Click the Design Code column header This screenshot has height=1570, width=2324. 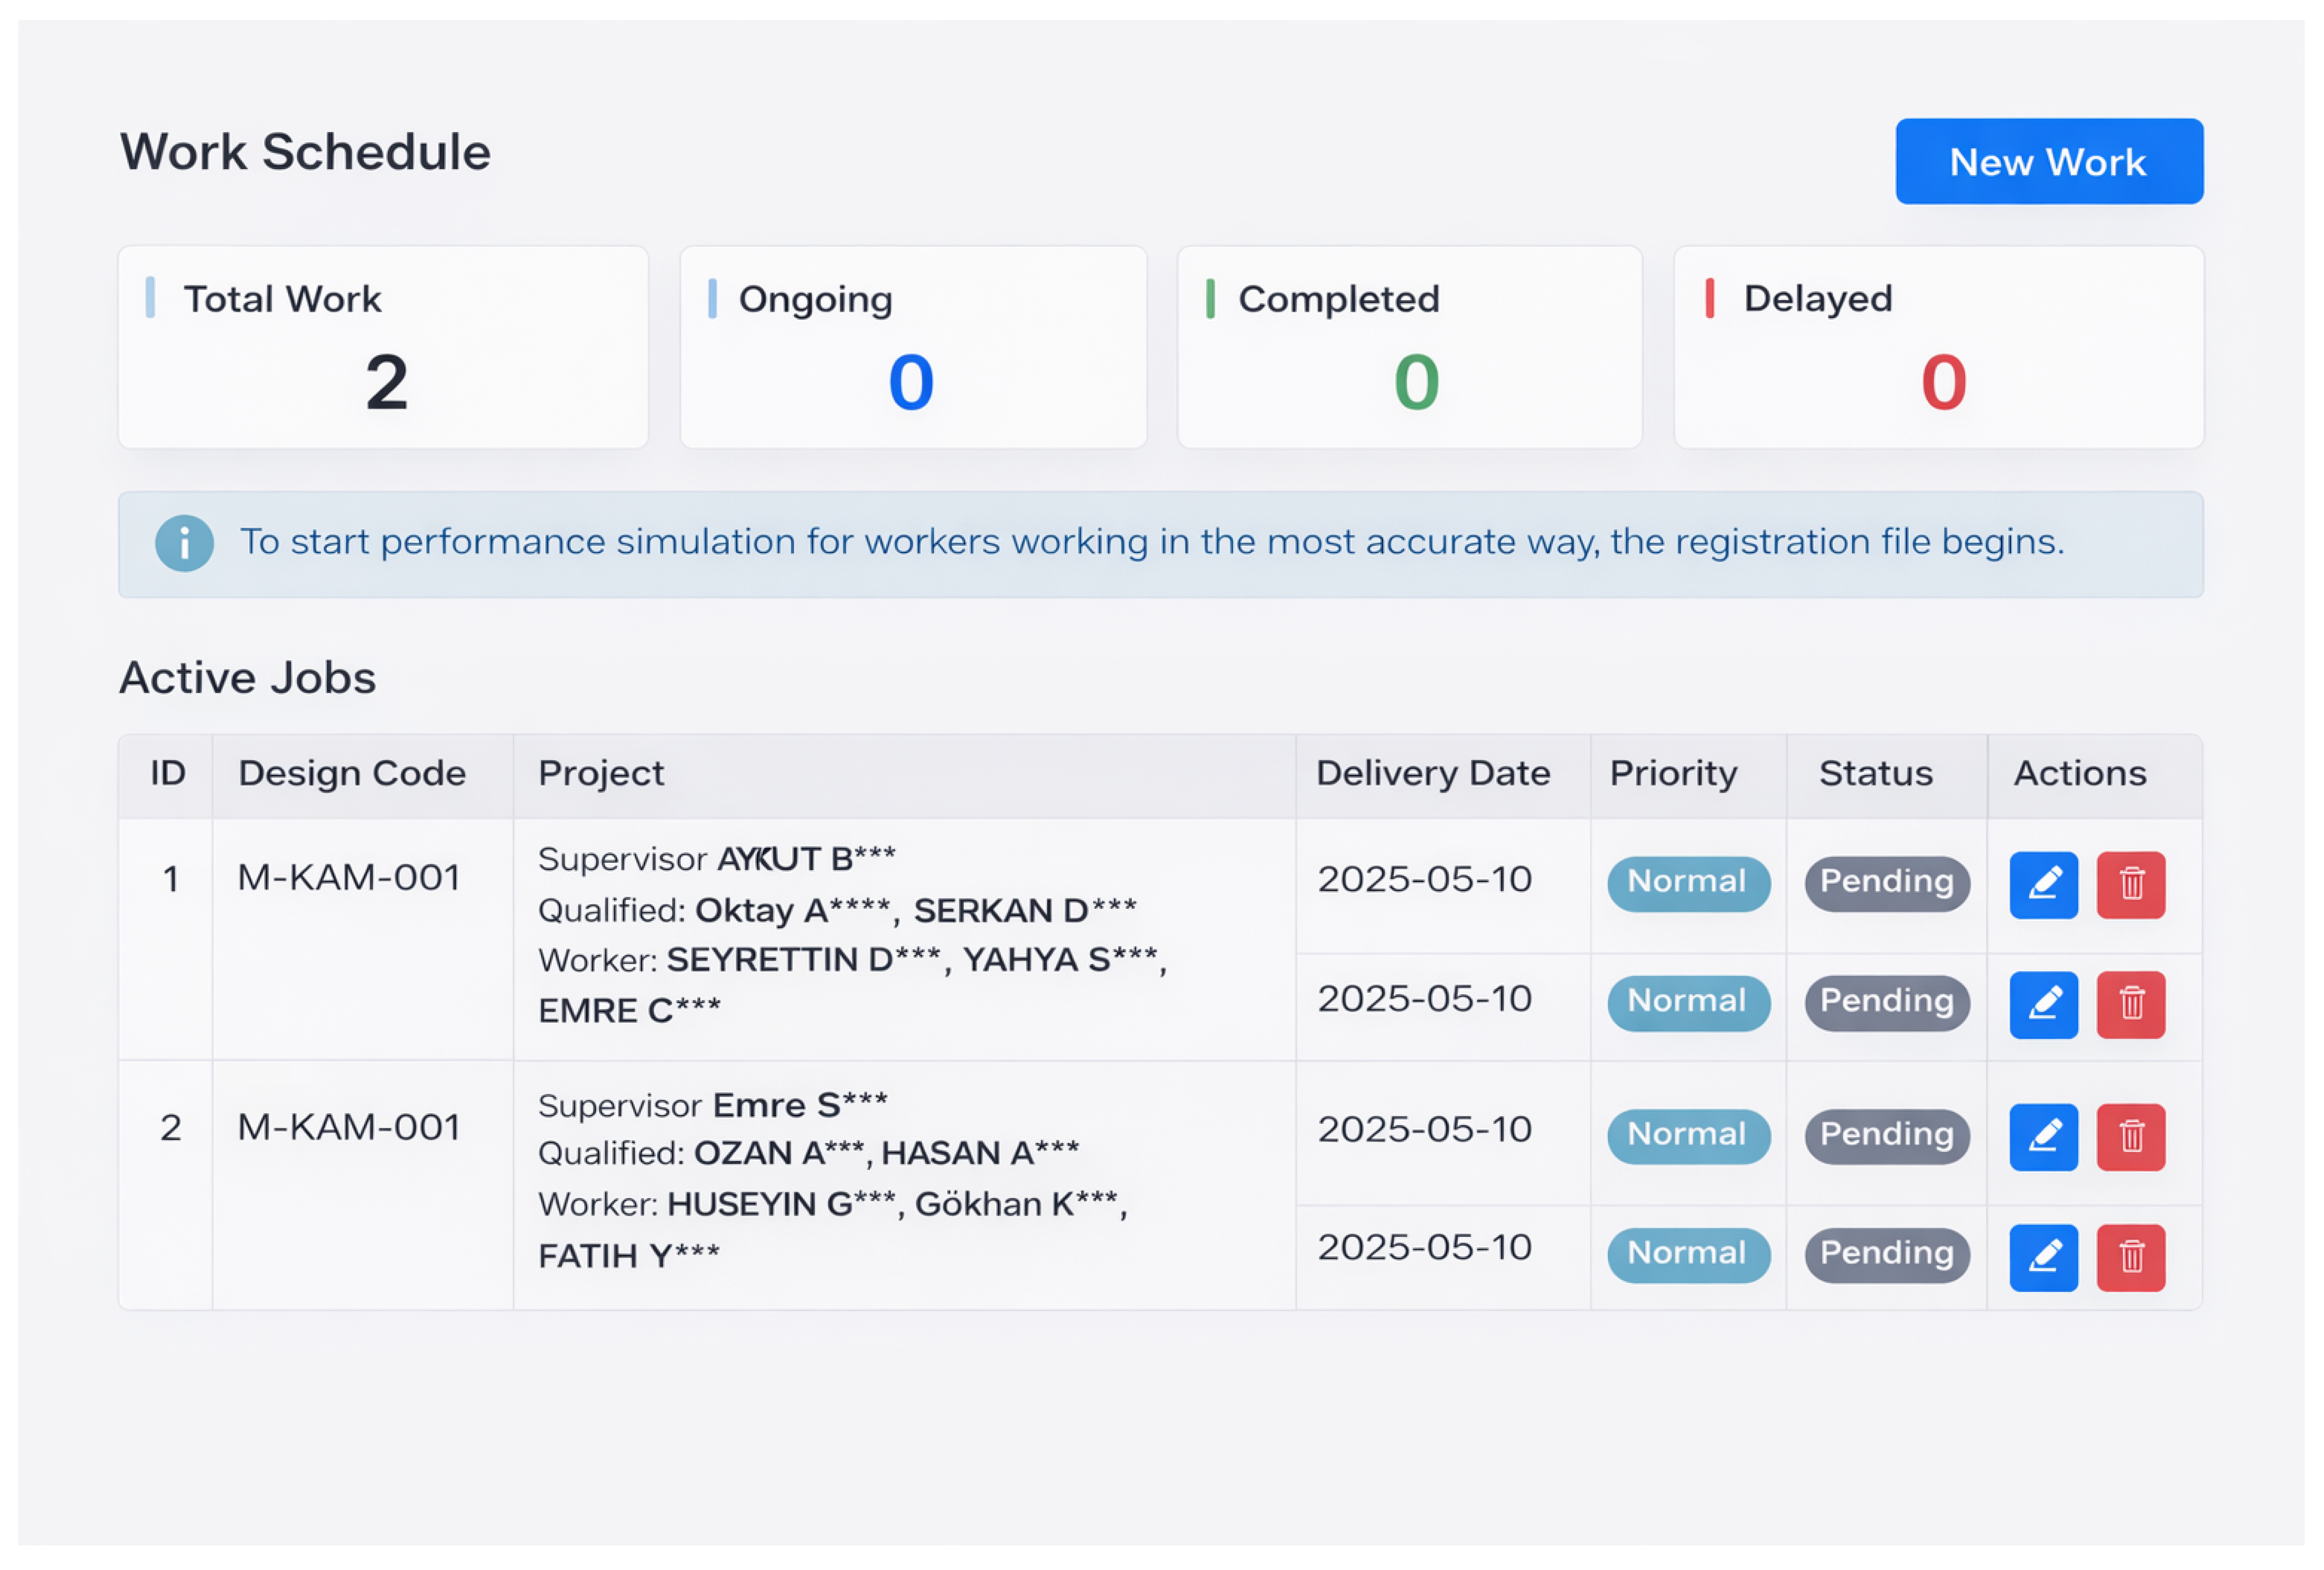(352, 773)
